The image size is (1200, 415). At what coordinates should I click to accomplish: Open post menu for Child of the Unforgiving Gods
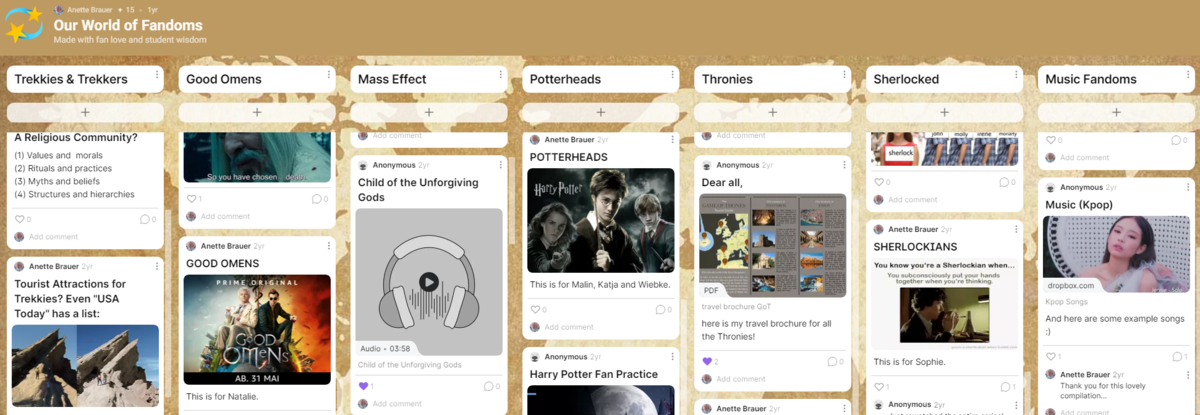tap(499, 165)
